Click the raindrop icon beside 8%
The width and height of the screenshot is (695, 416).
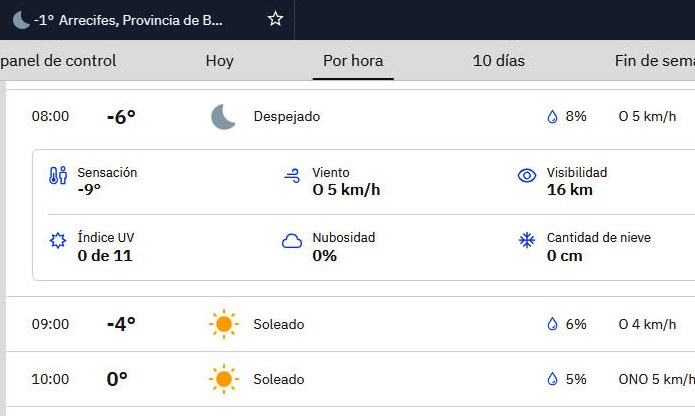(x=551, y=116)
